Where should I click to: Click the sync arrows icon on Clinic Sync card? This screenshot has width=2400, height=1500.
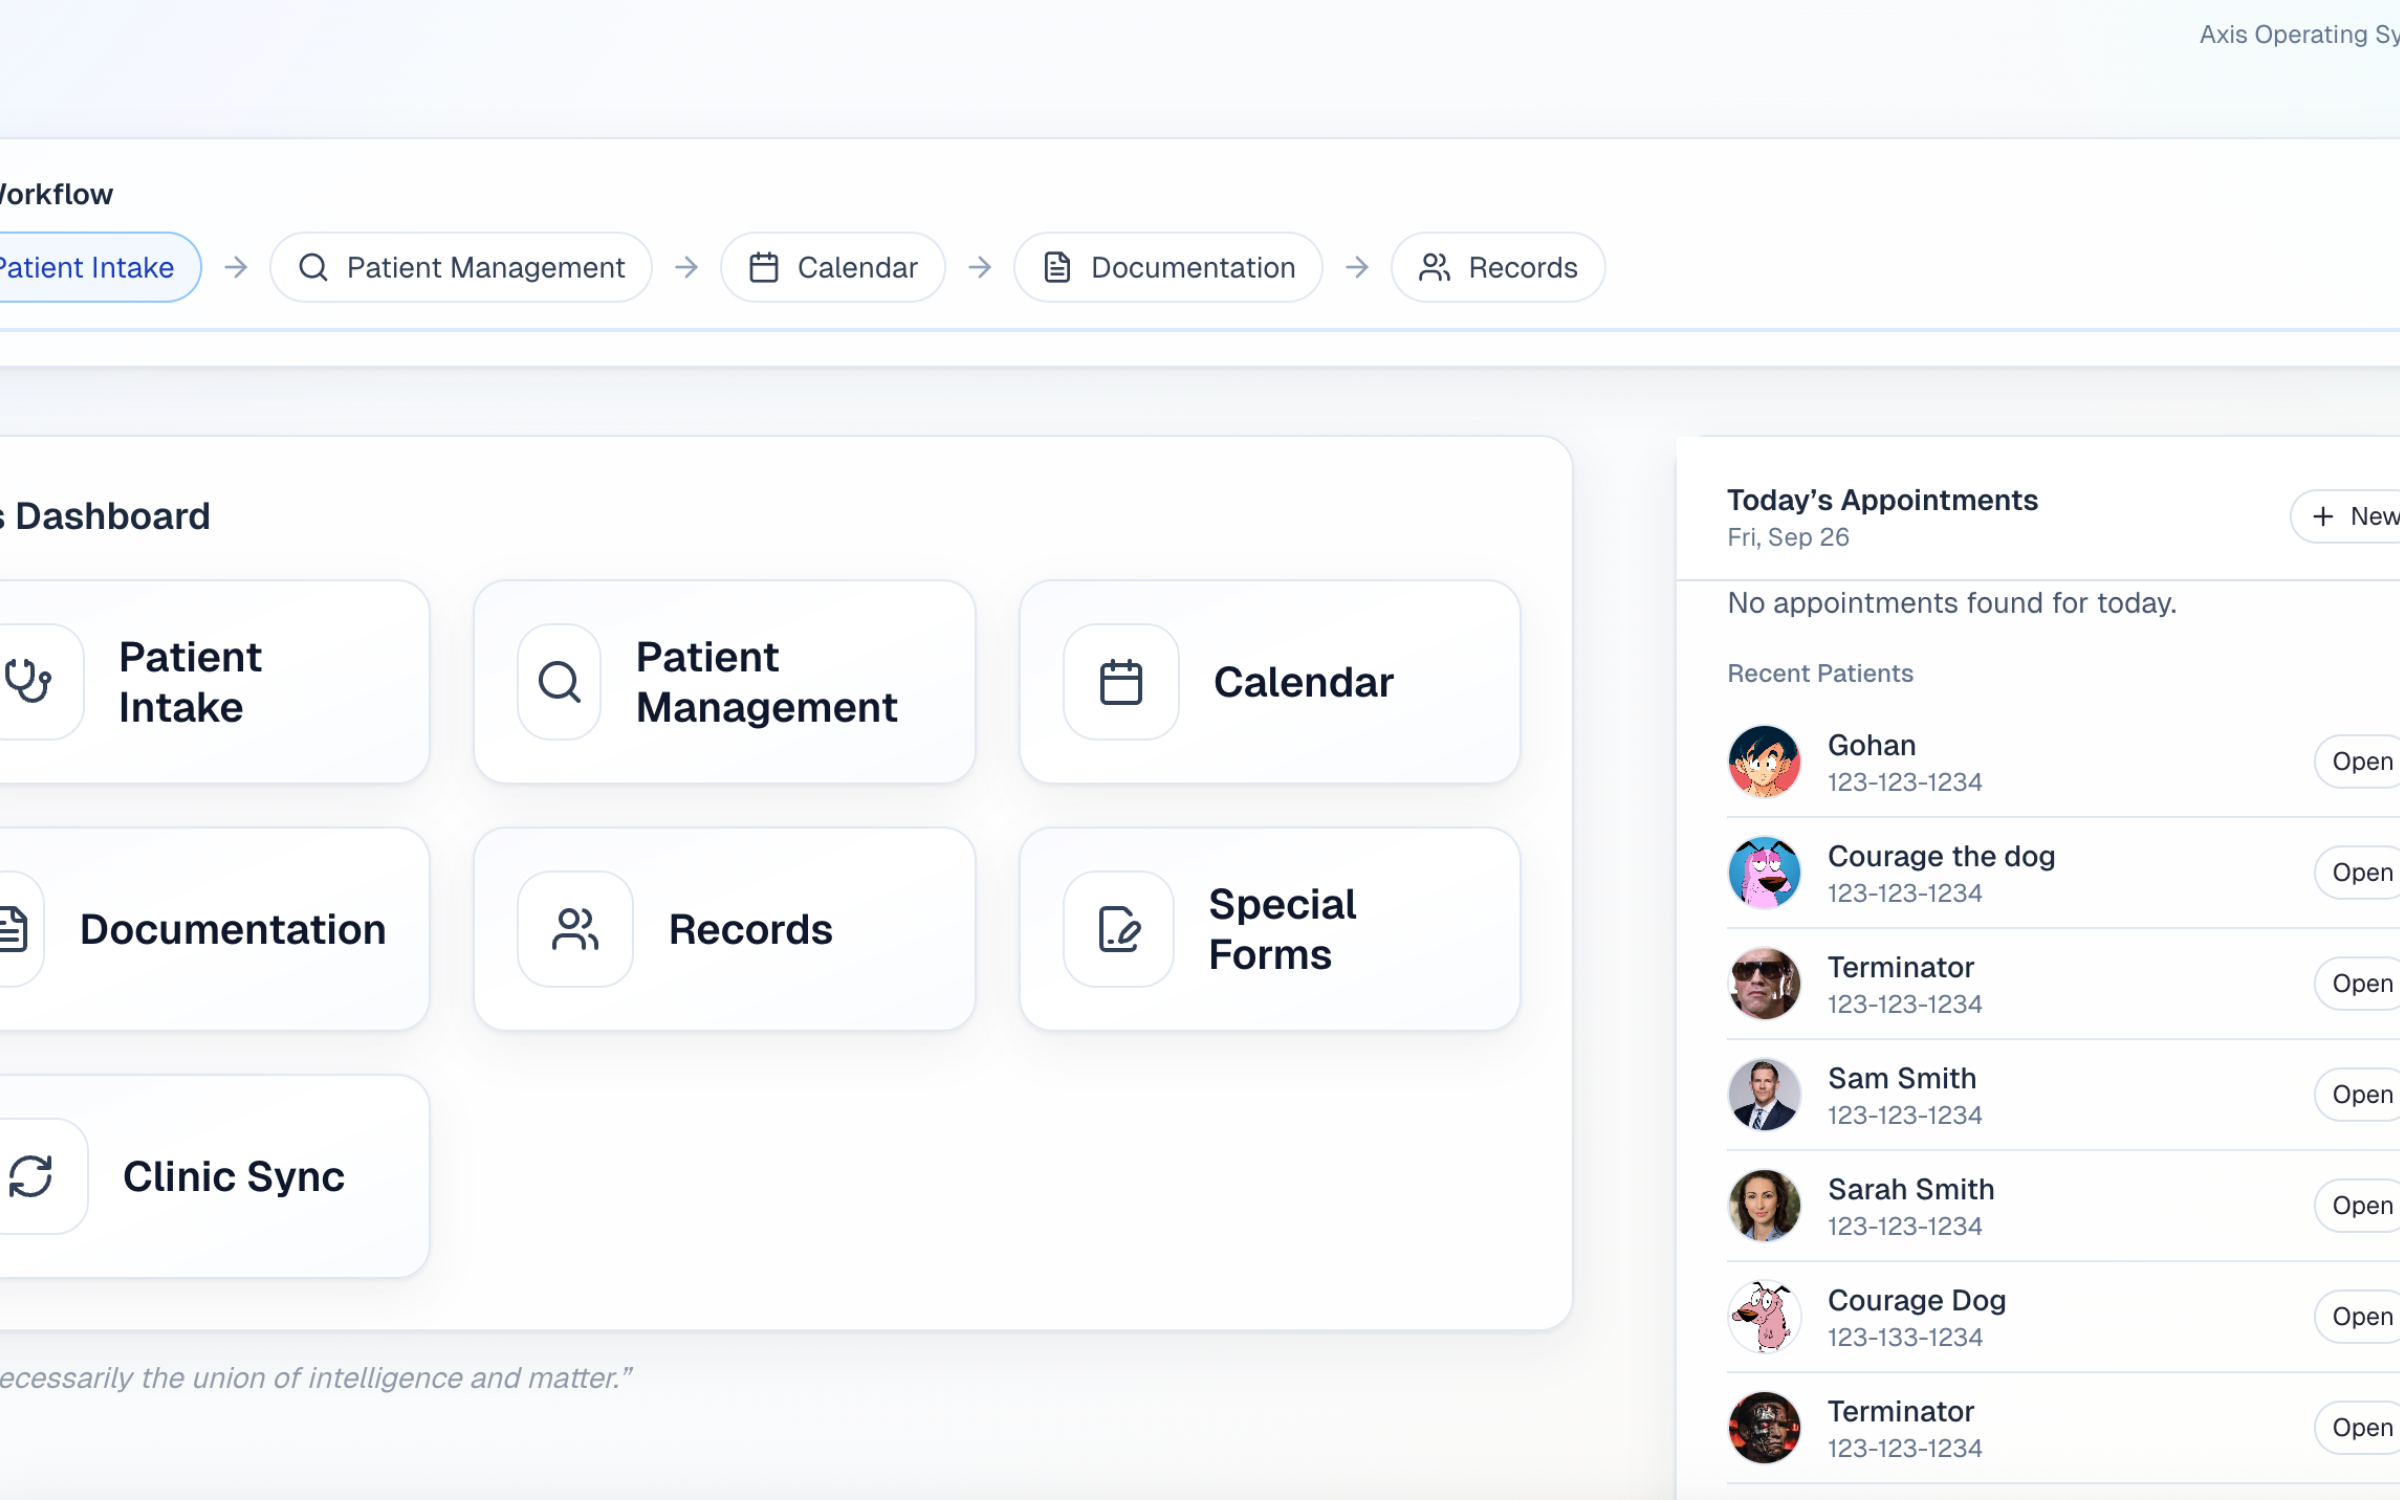pyautogui.click(x=30, y=1176)
